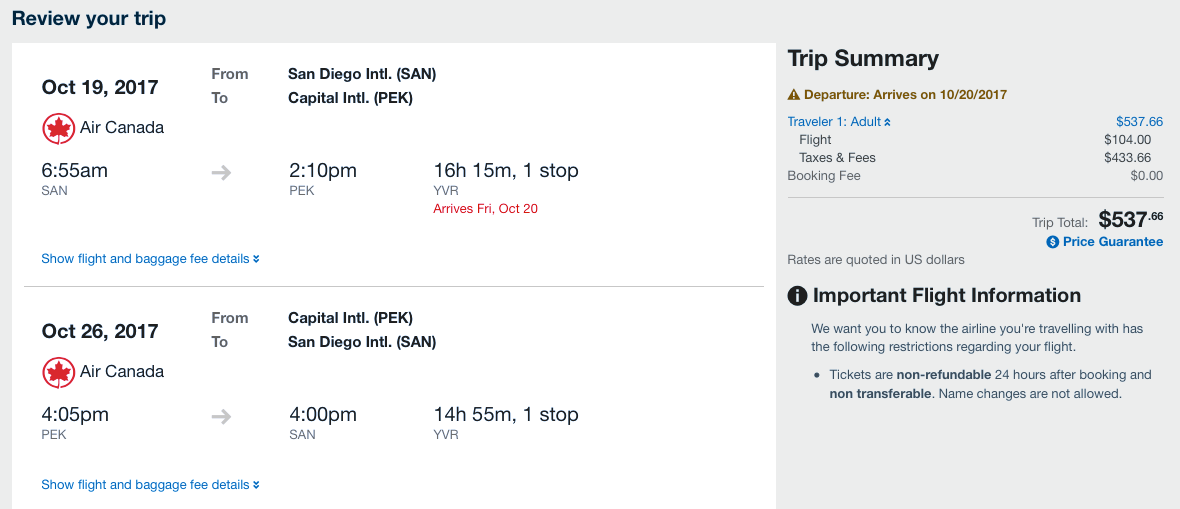Open the Price Guarantee link
The width and height of the screenshot is (1180, 509).
1112,242
